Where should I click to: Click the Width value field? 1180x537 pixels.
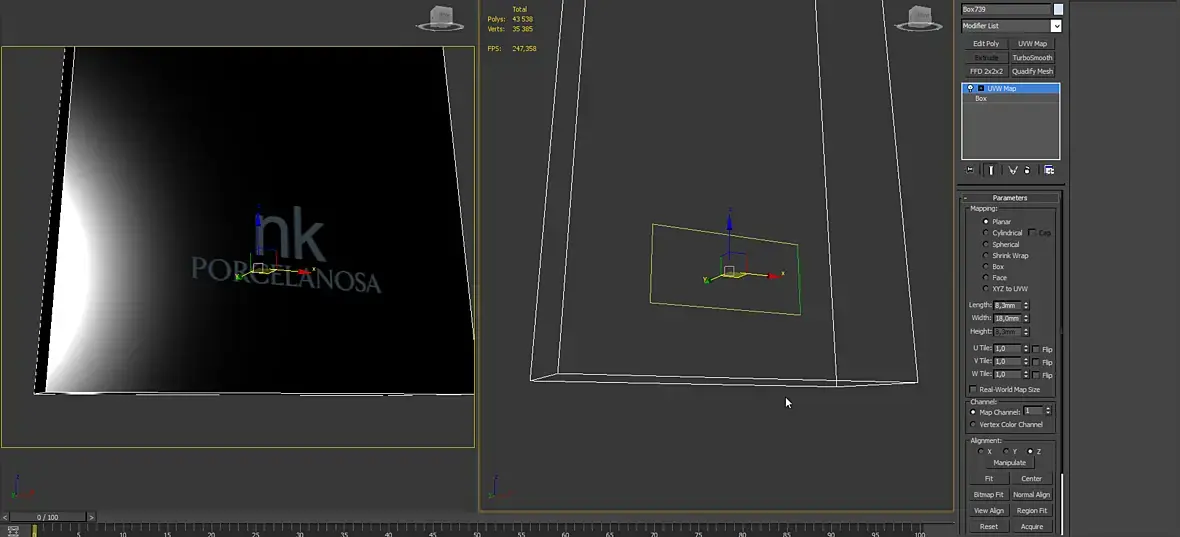tap(1008, 318)
